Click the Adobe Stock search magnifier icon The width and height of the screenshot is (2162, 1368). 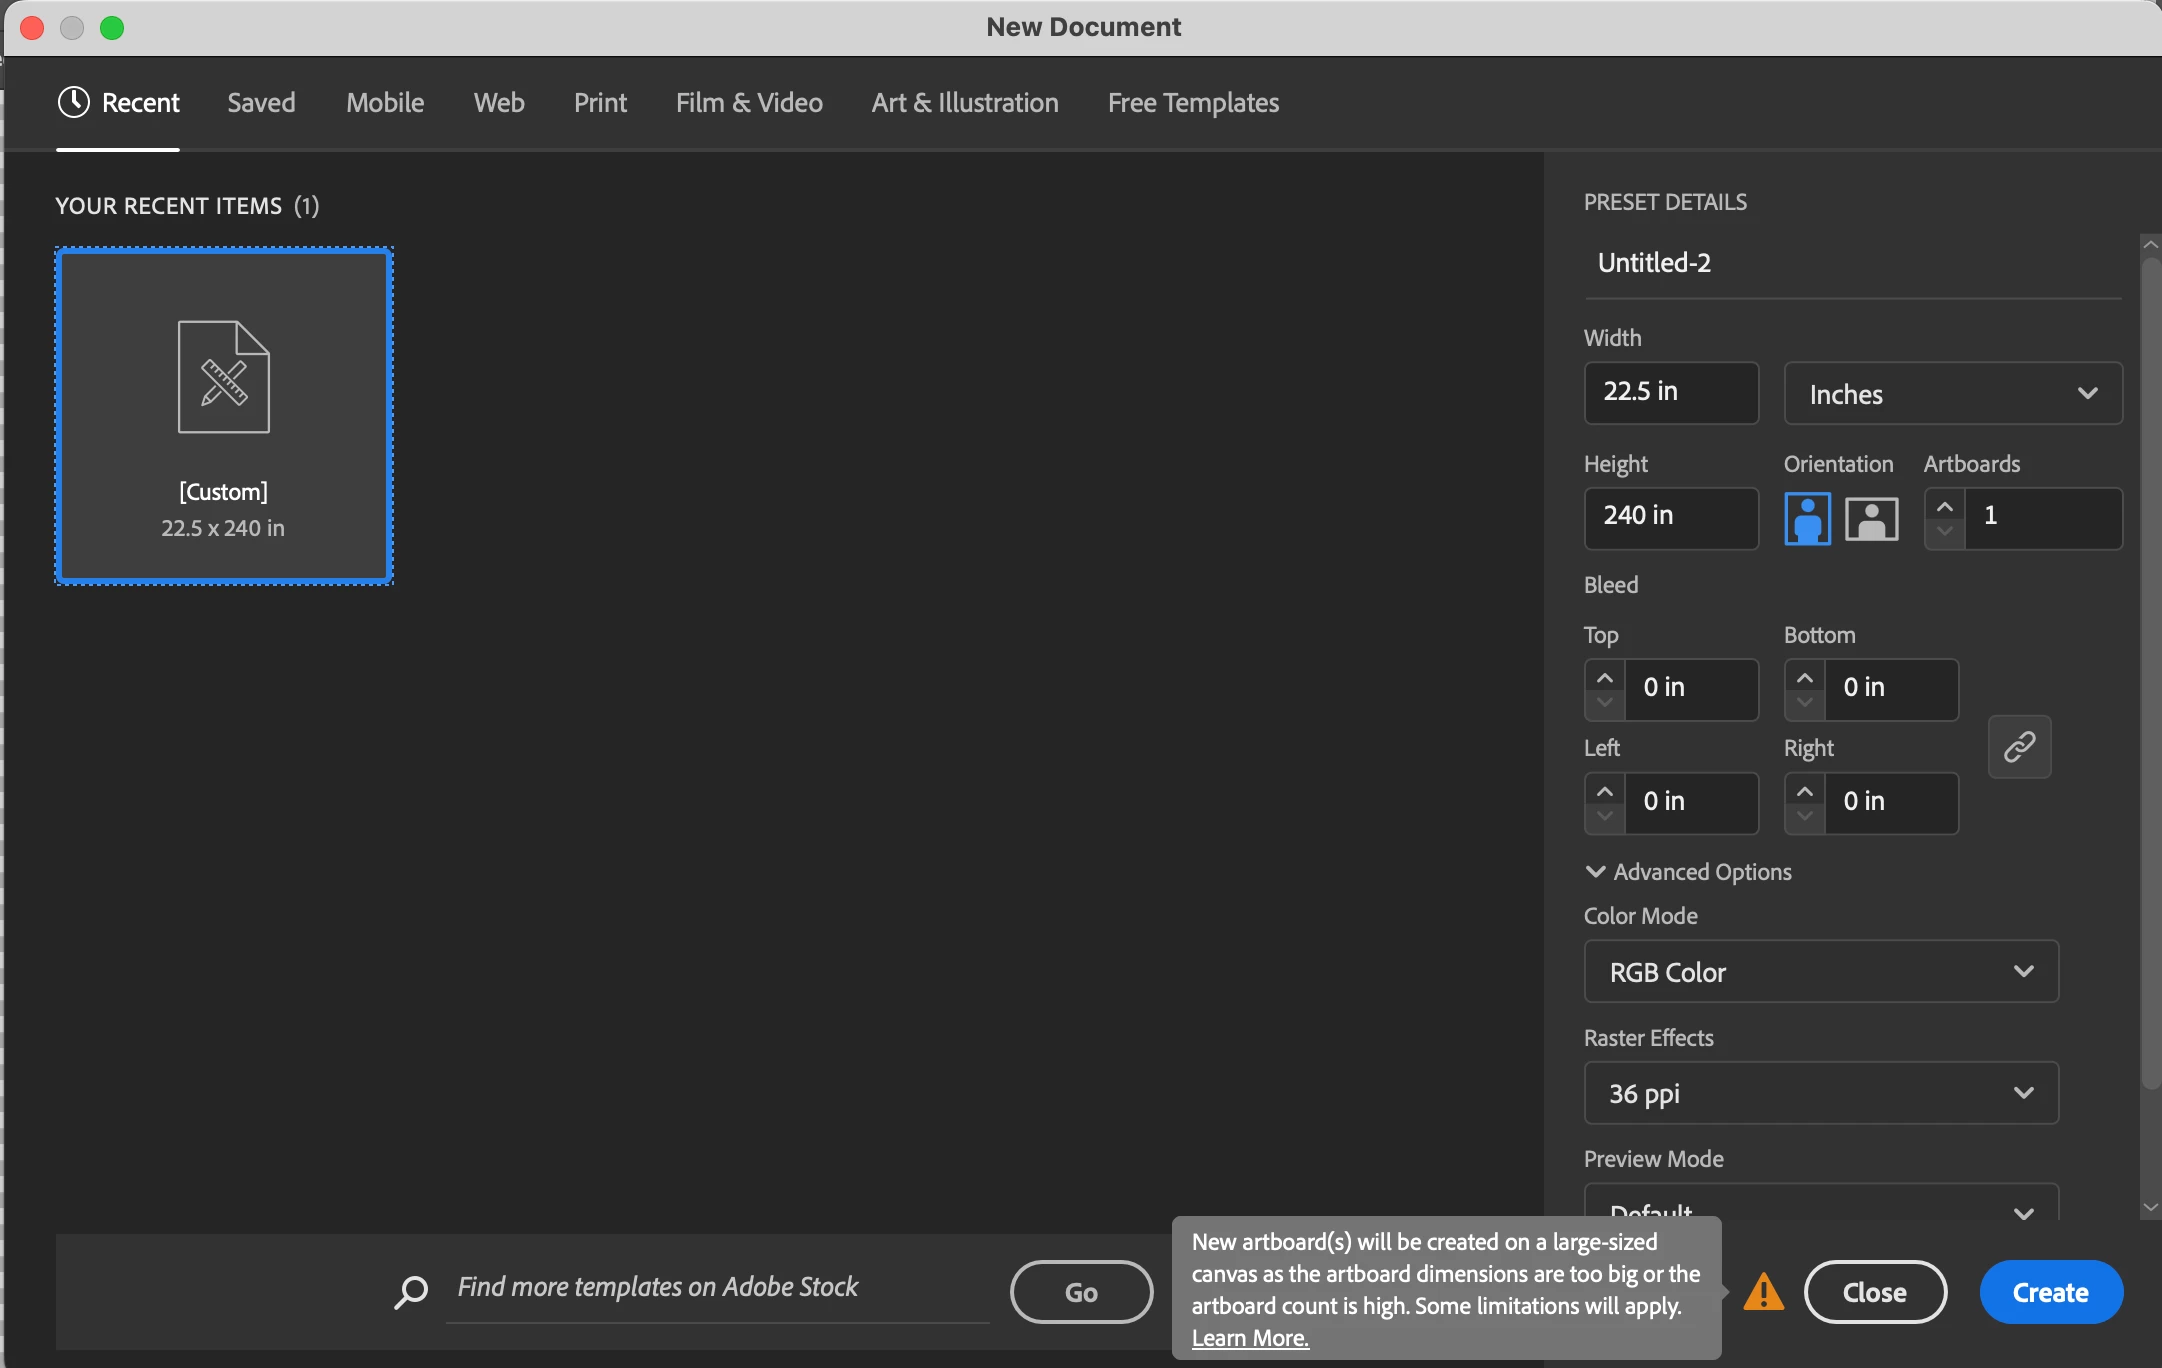[411, 1291]
